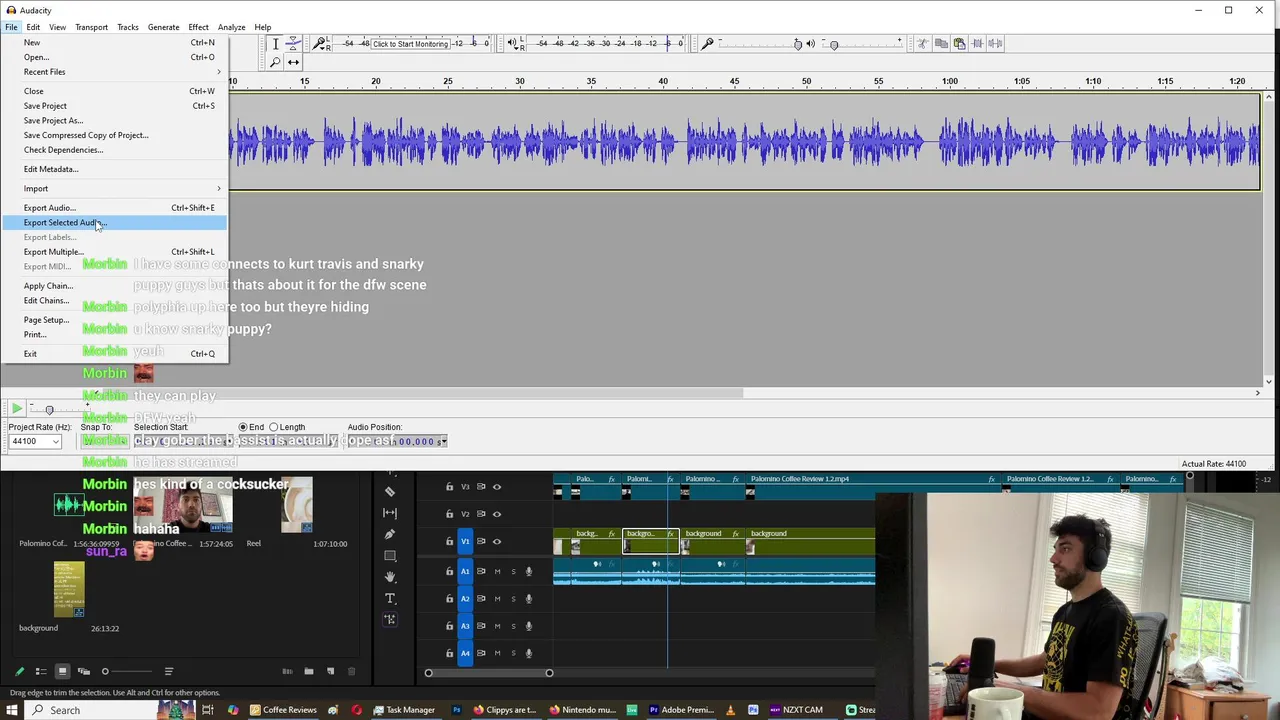
Task: Open Task Manager from taskbar
Action: [404, 710]
